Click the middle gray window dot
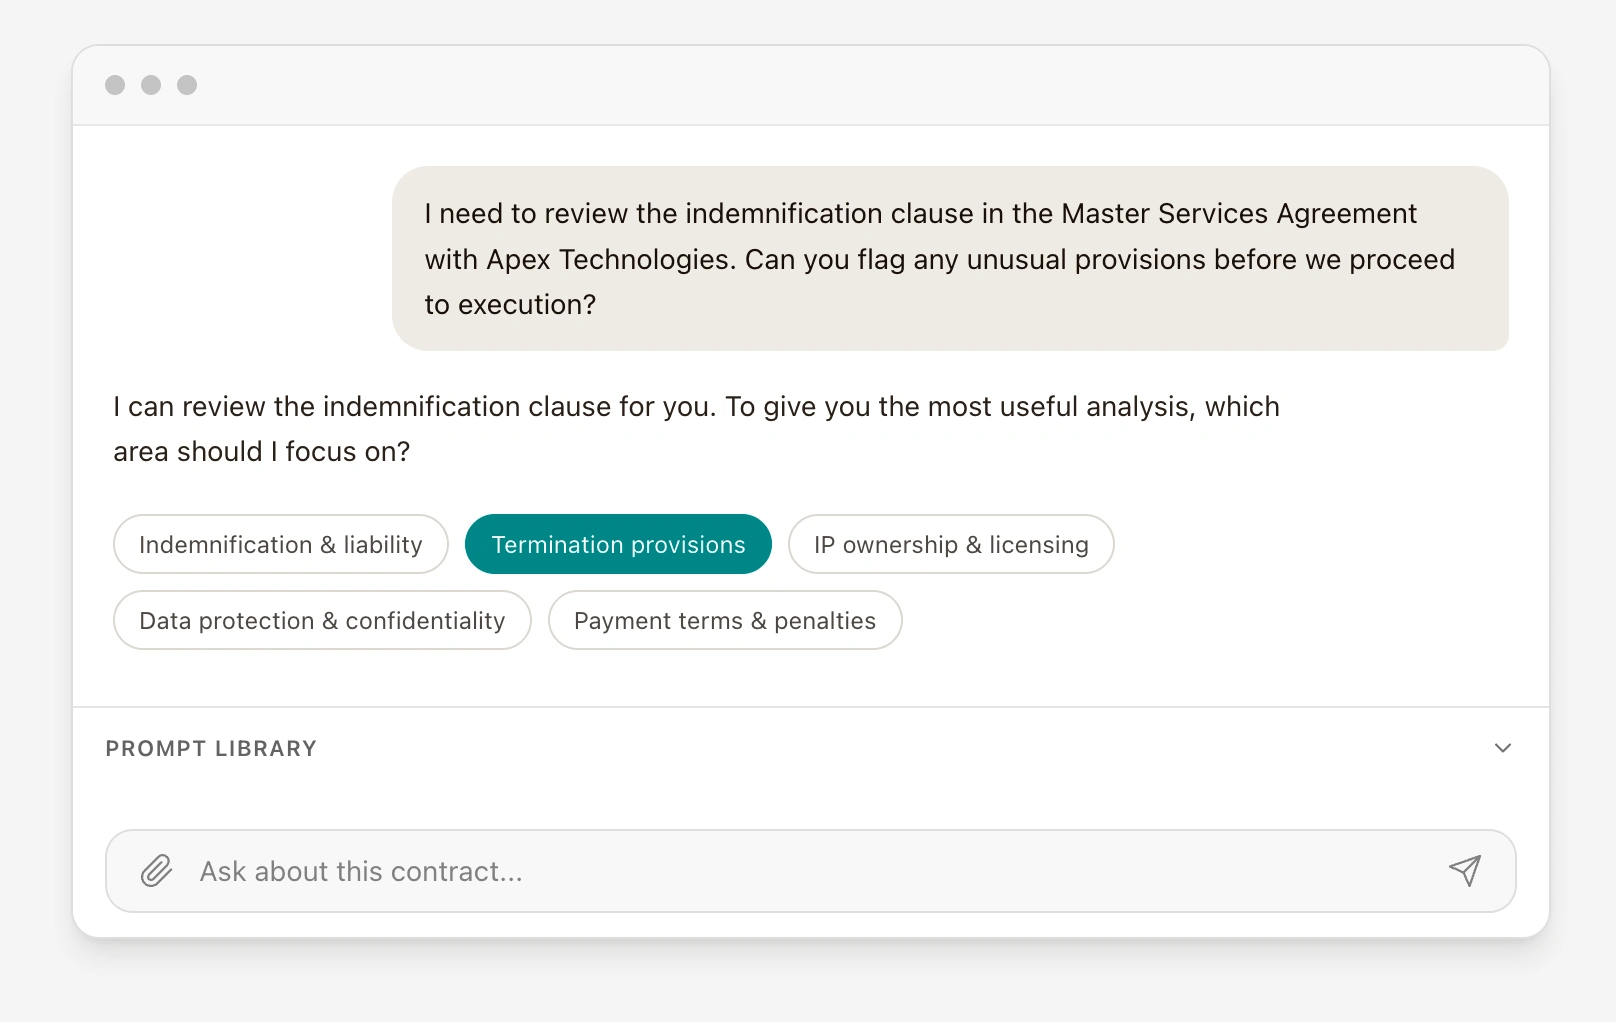Image resolution: width=1616 pixels, height=1022 pixels. pyautogui.click(x=151, y=85)
